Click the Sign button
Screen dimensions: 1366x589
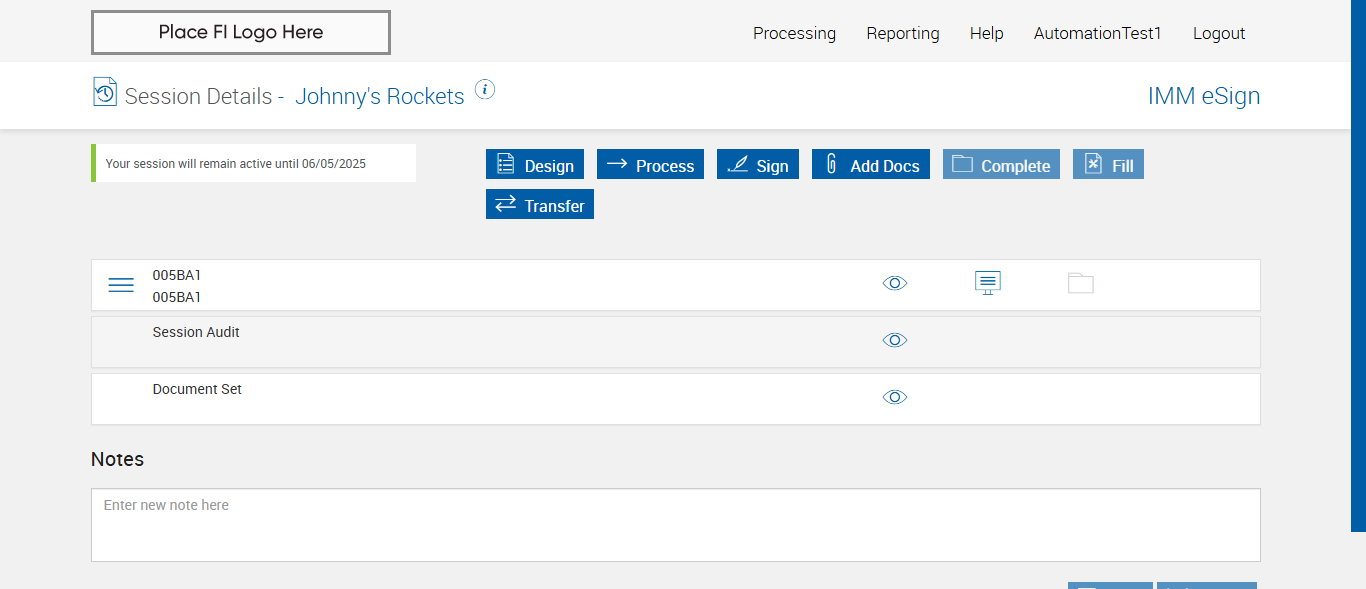tap(758, 165)
